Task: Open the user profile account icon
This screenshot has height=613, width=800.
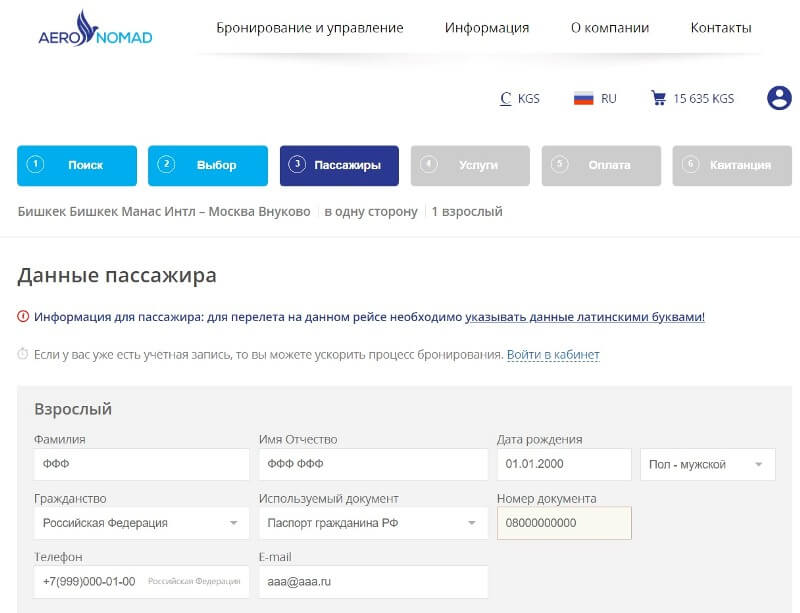Action: pyautogui.click(x=779, y=98)
